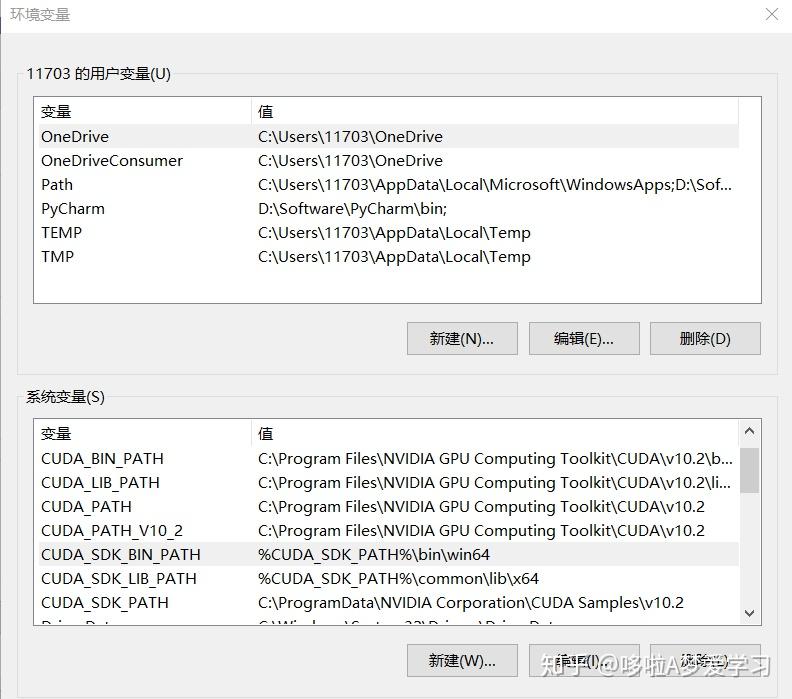Select CUDA_SDK_PATH system variable
Image resolution: width=792 pixels, height=699 pixels.
[x=105, y=603]
